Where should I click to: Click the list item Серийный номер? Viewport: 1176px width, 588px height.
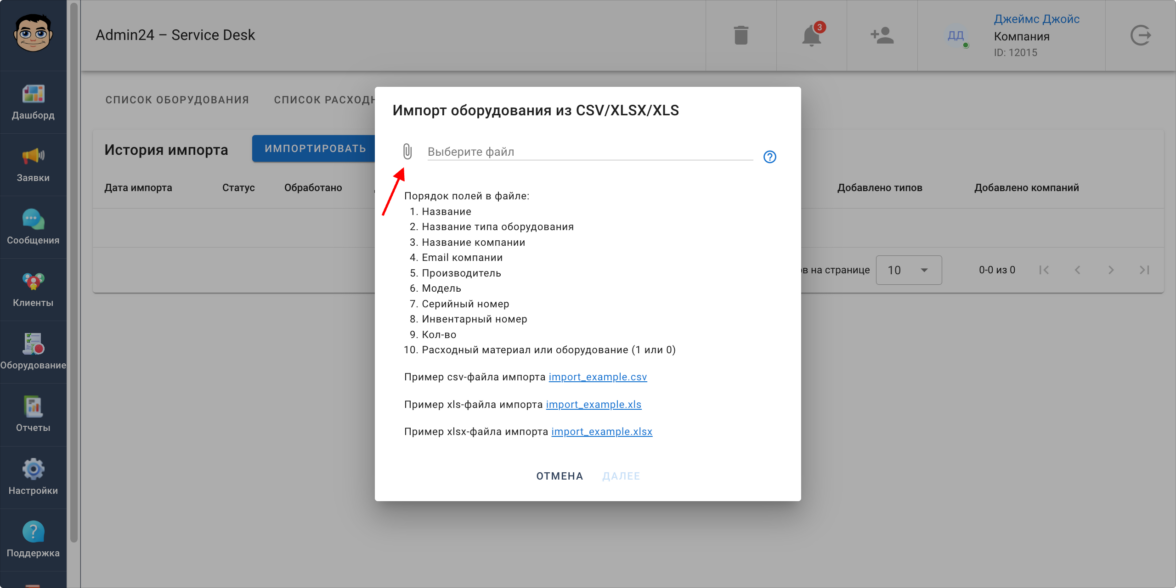[x=465, y=304]
